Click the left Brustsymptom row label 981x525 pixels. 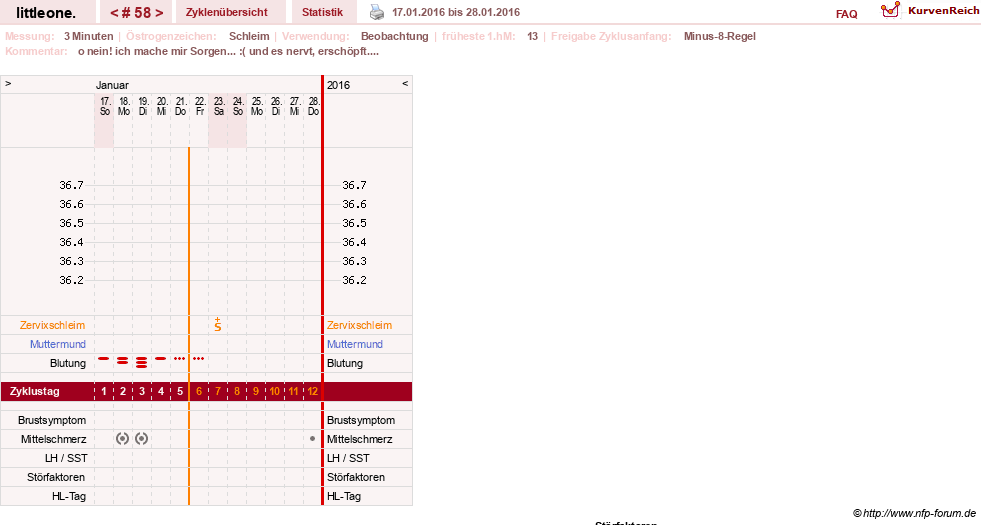(x=52, y=420)
